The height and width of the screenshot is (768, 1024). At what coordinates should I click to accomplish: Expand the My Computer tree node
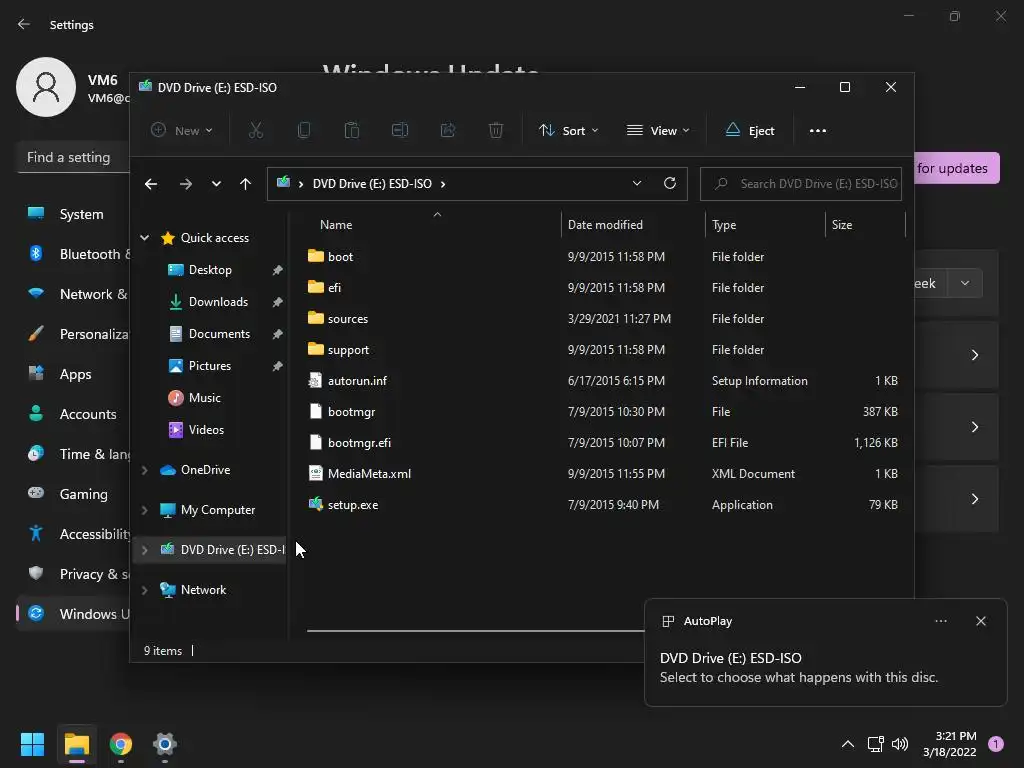[x=145, y=510]
